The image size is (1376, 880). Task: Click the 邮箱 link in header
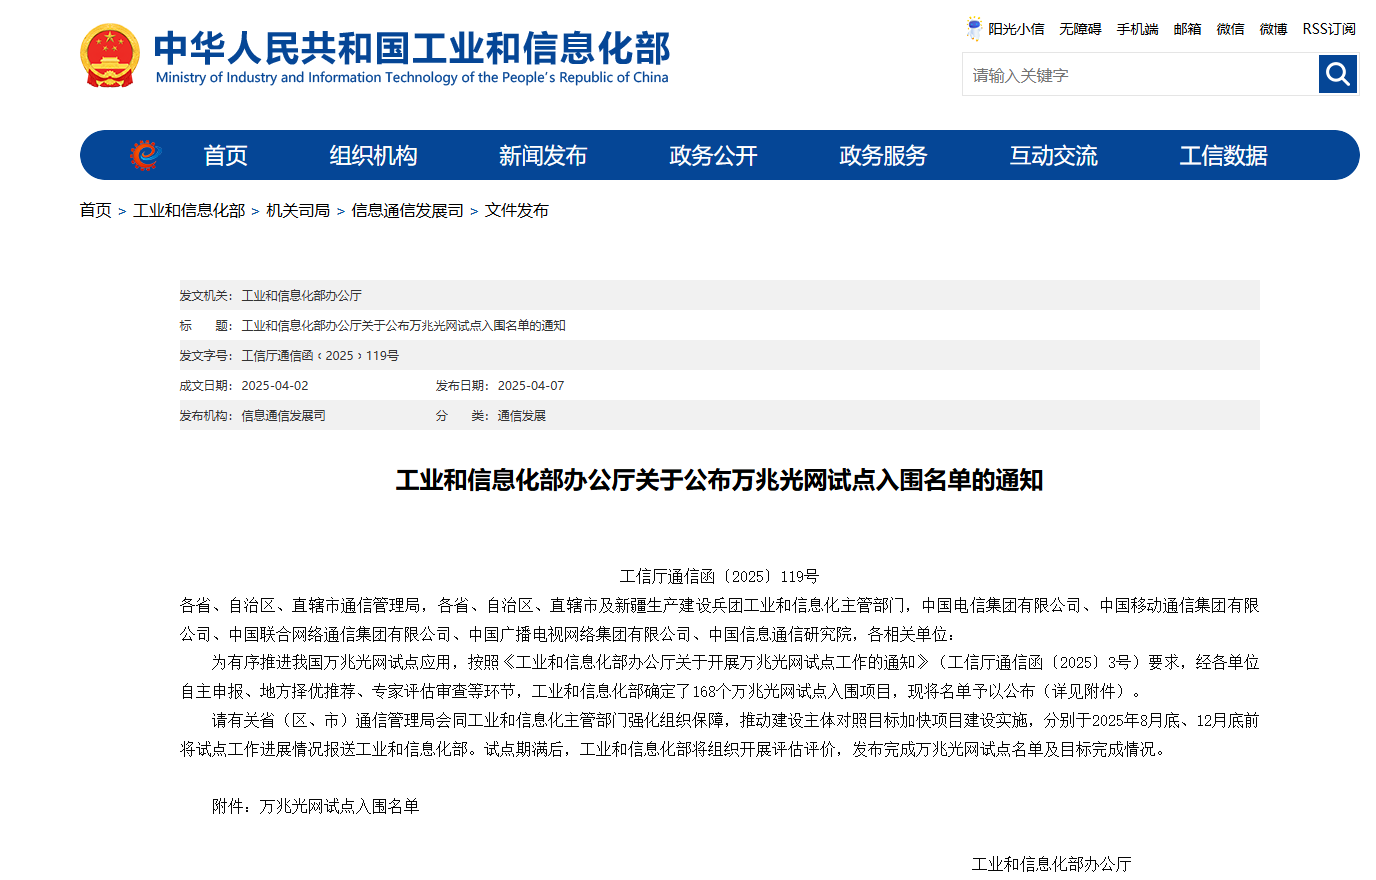pos(1187,29)
